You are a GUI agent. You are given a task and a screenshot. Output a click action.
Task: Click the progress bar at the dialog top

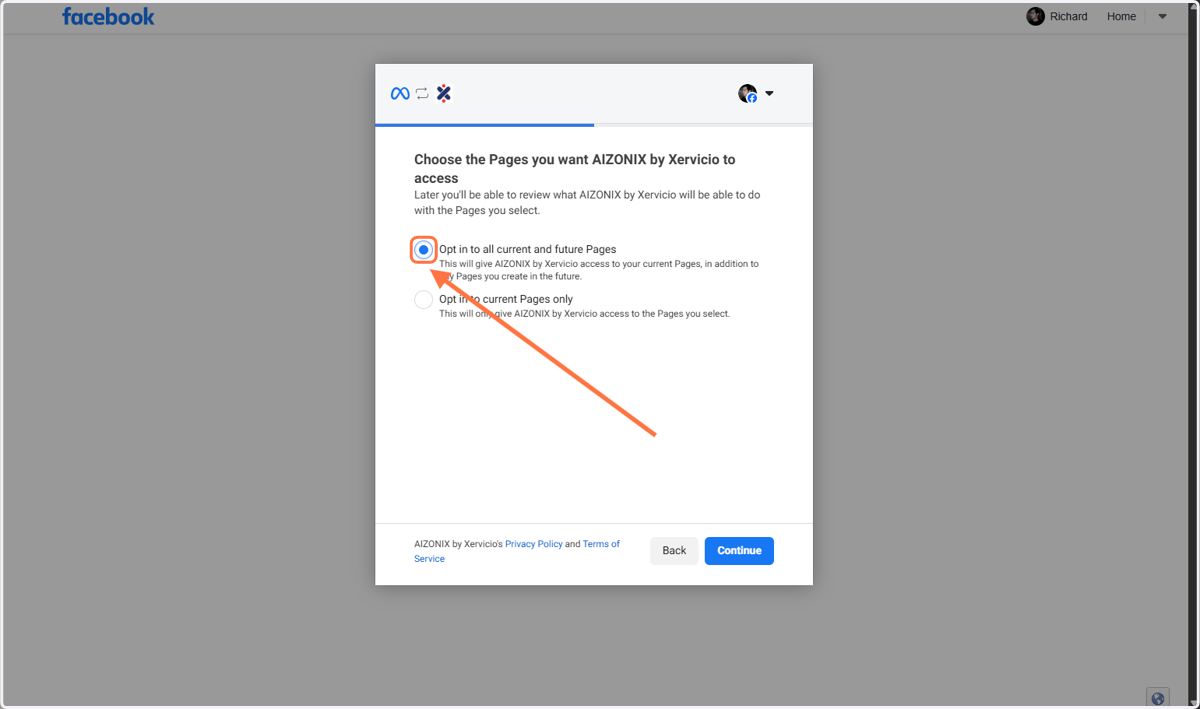point(594,125)
